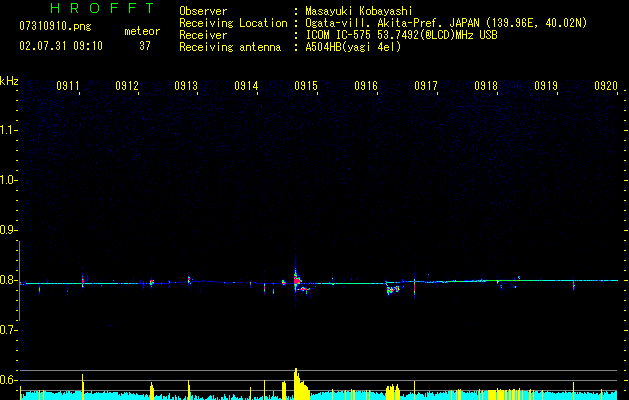This screenshot has width=629, height=400.
Task: Click the 0915 time axis marker
Action: tap(306, 86)
